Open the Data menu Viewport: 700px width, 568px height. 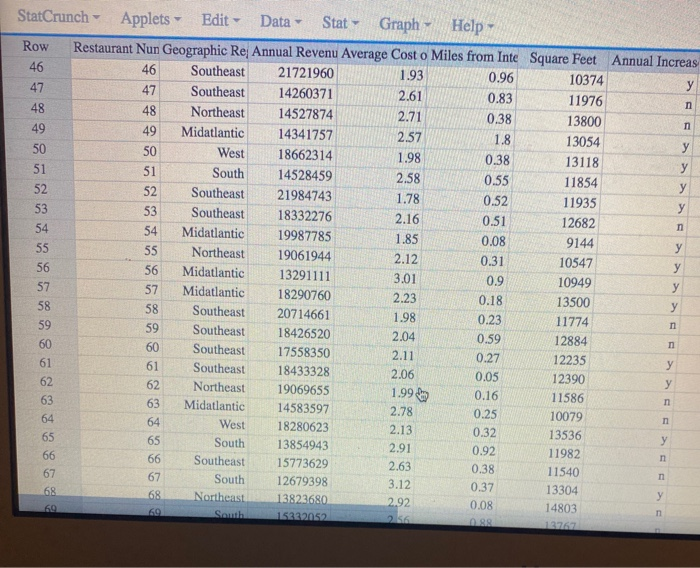coord(281,21)
